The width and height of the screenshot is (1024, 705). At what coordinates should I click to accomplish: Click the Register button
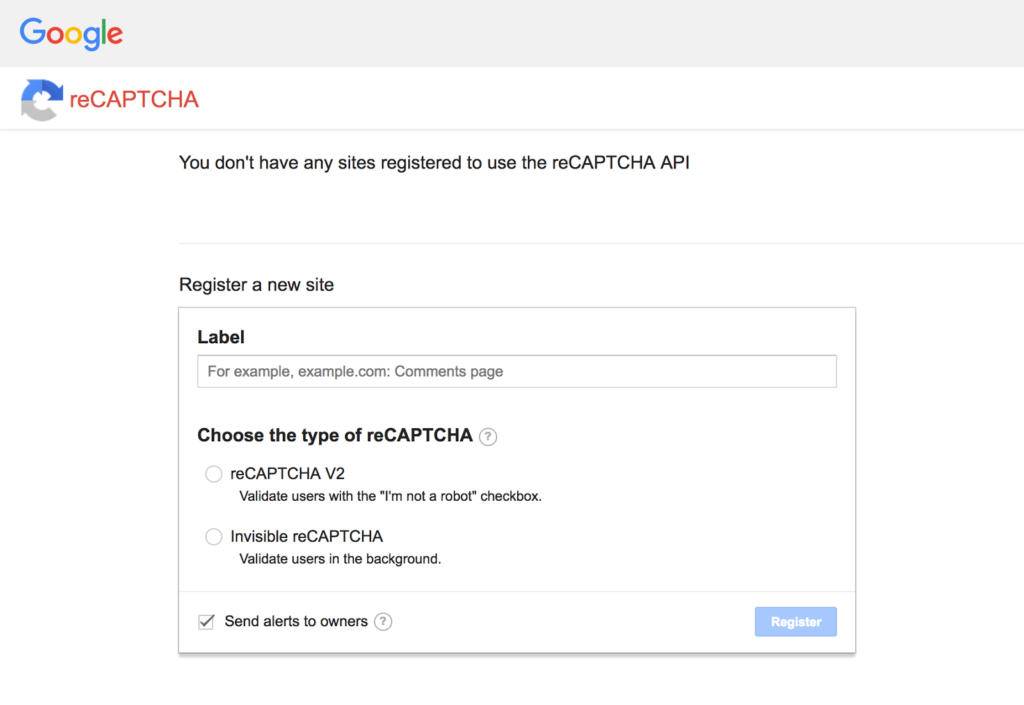(795, 621)
